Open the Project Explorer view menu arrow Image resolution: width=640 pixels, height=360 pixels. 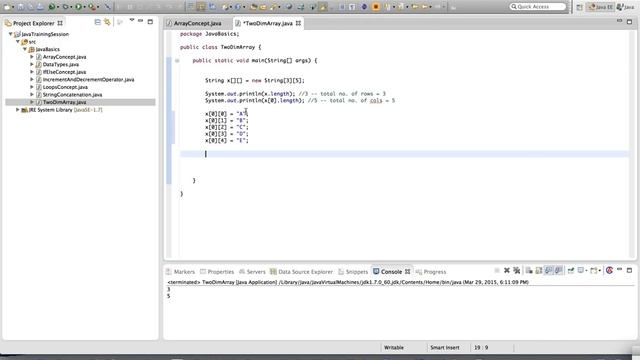(x=131, y=20)
